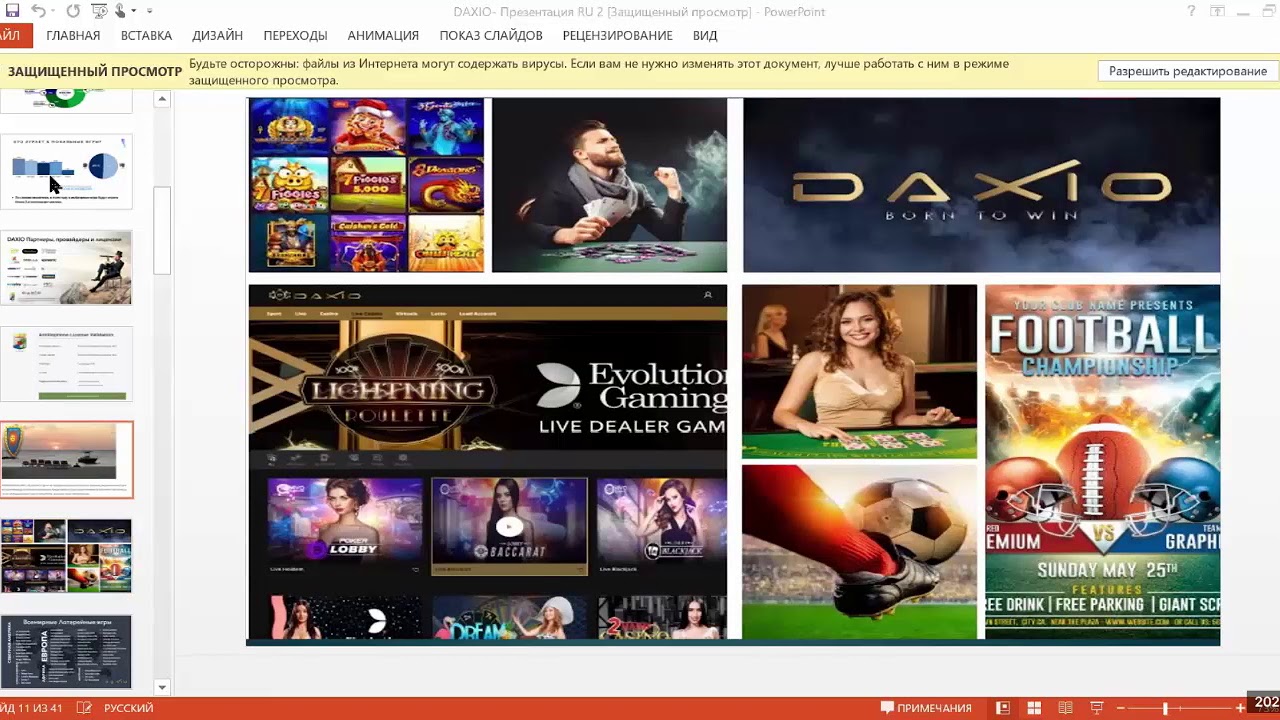Switch to Slide Sorter view icon
This screenshot has width=1280, height=720.
(x=1034, y=708)
